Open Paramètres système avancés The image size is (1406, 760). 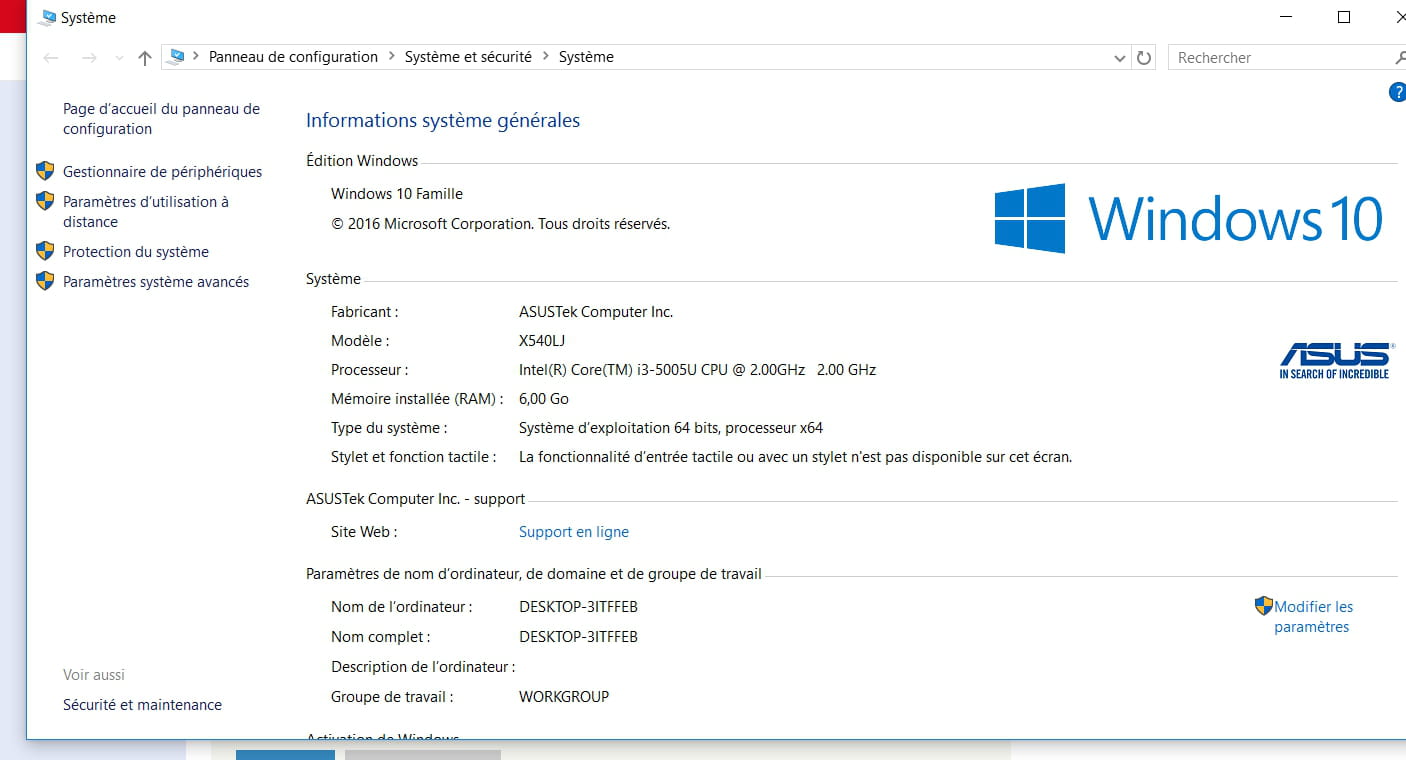(156, 282)
